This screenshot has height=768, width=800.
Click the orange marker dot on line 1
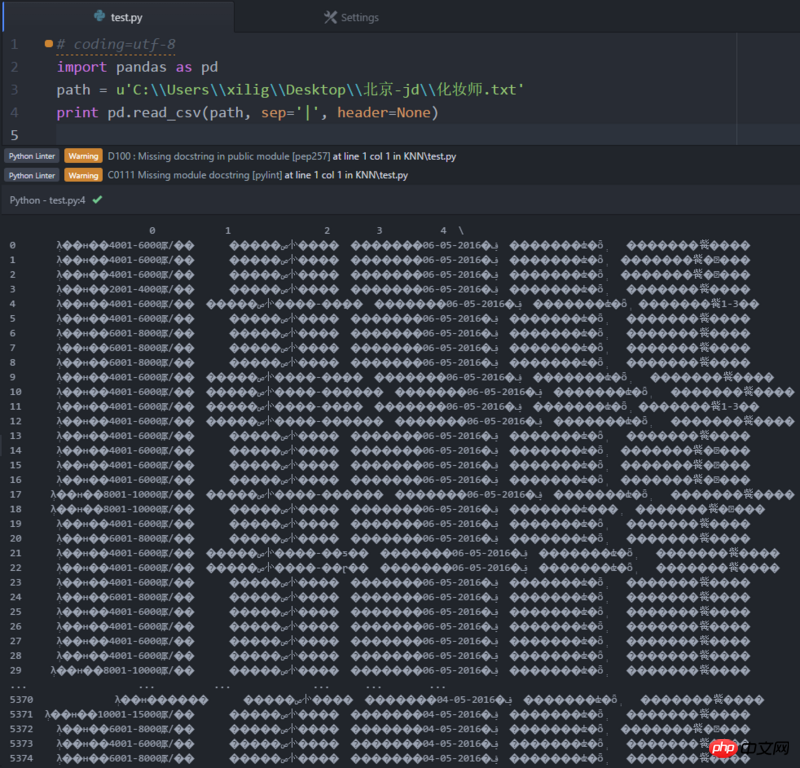48,44
